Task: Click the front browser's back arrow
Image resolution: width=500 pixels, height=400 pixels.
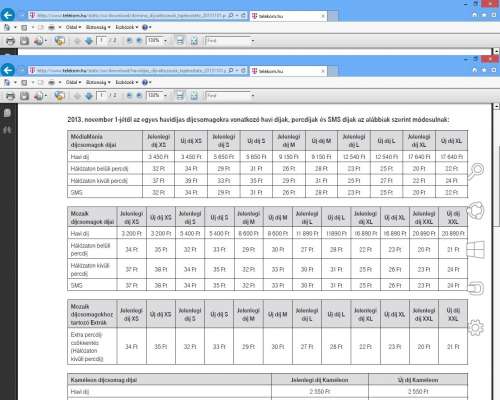Action: point(8,70)
